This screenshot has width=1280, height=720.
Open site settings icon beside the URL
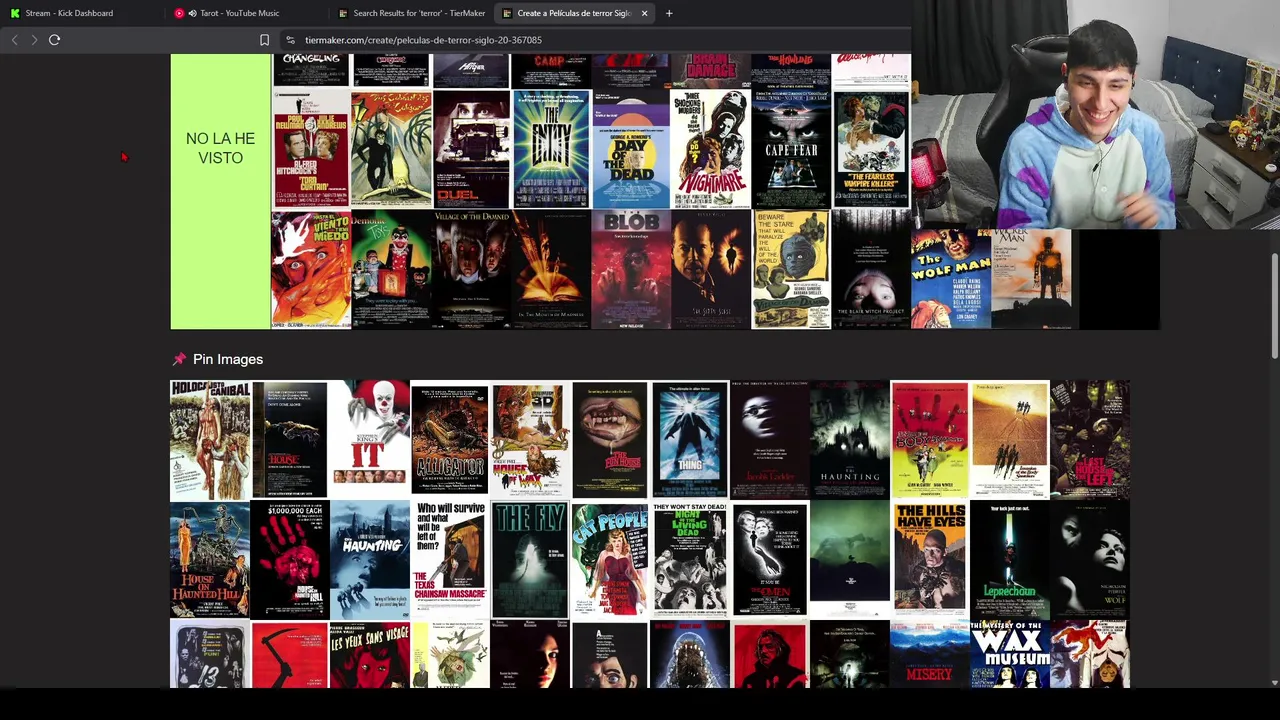click(290, 40)
